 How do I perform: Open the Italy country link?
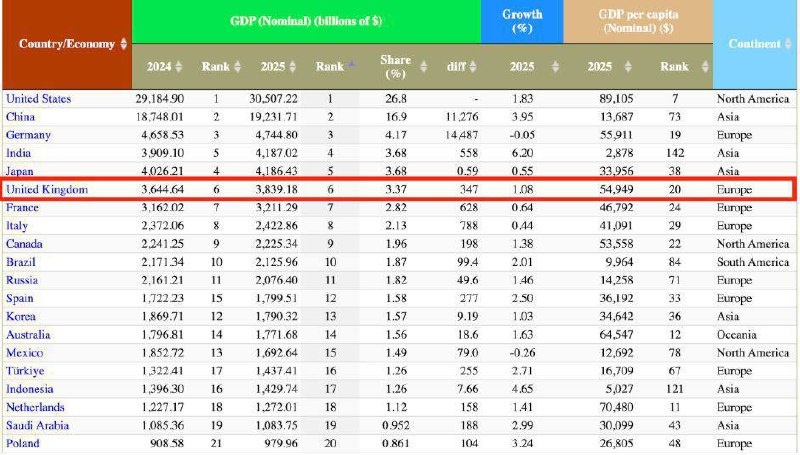17,226
